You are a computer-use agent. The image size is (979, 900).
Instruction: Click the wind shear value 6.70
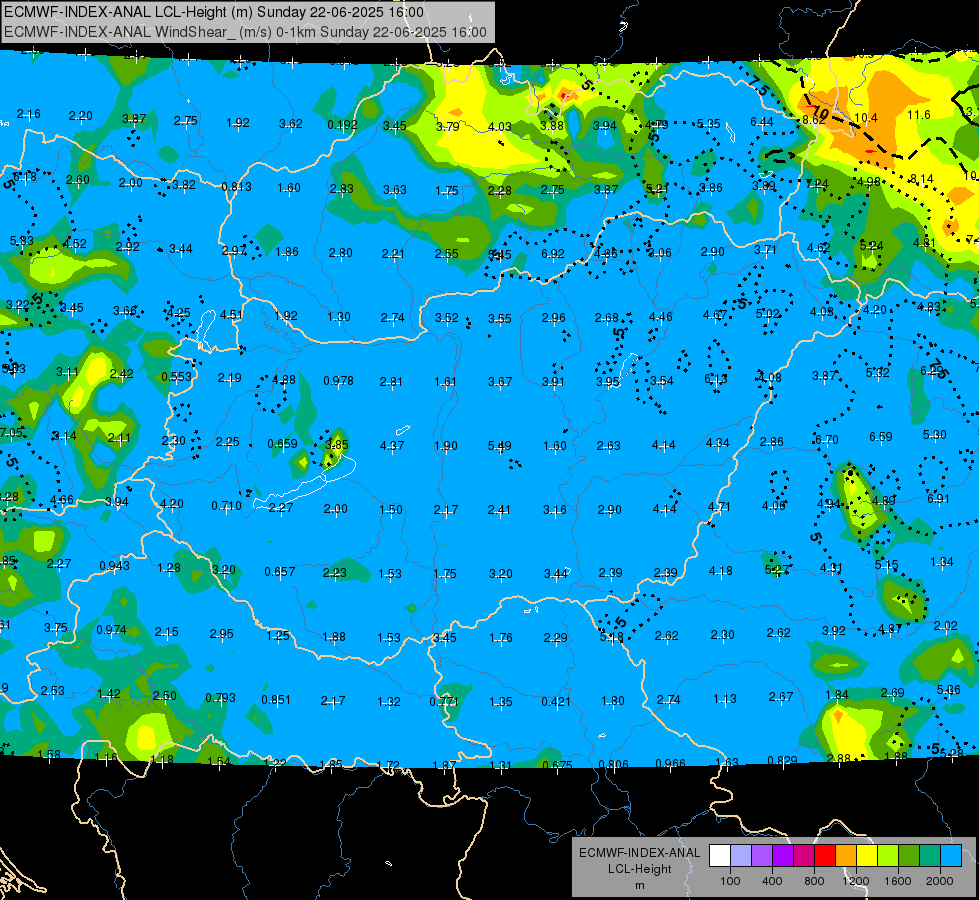tap(827, 440)
